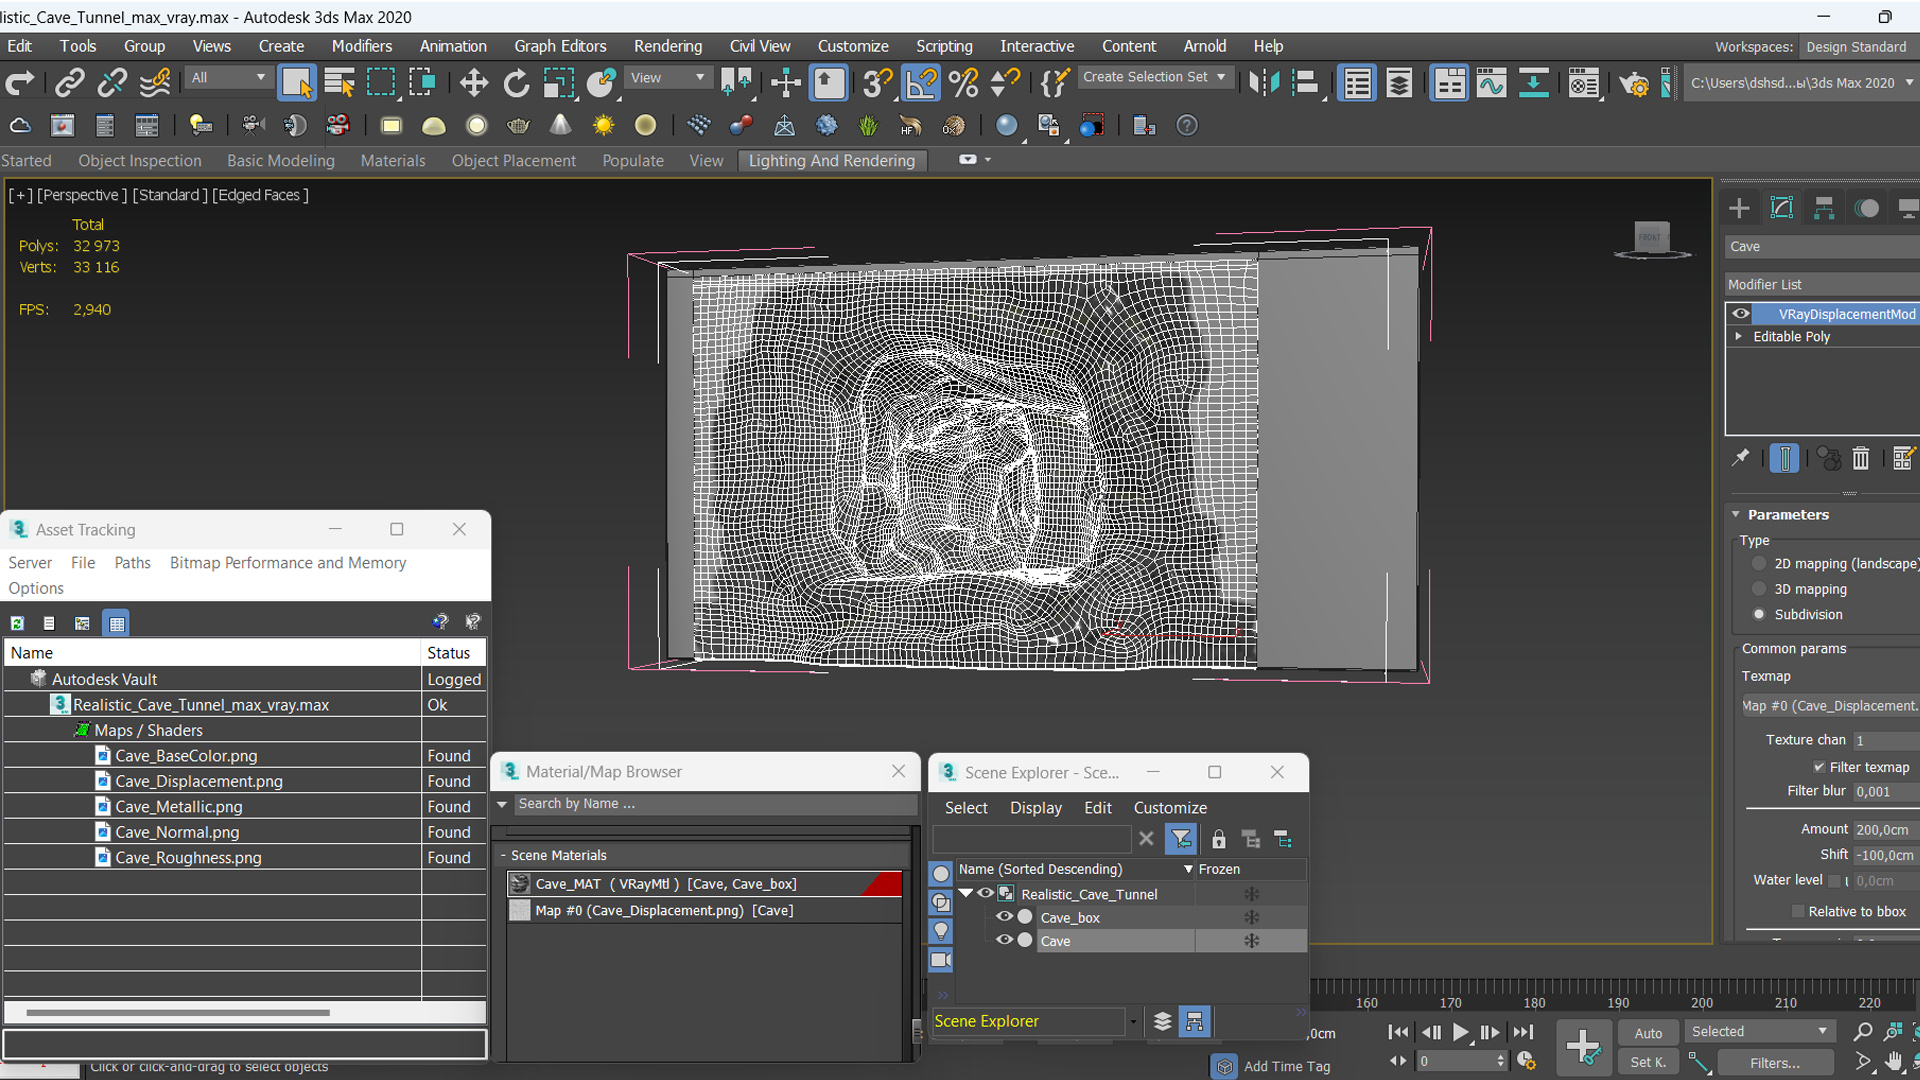Open the View reference coordinate dropdown
1920x1080 pixels.
tap(666, 77)
